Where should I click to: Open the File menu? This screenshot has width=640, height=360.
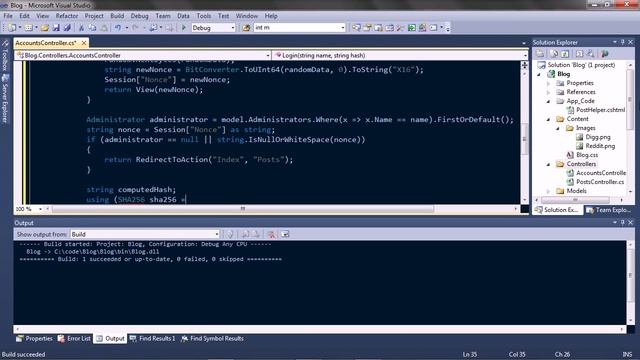(x=8, y=16)
